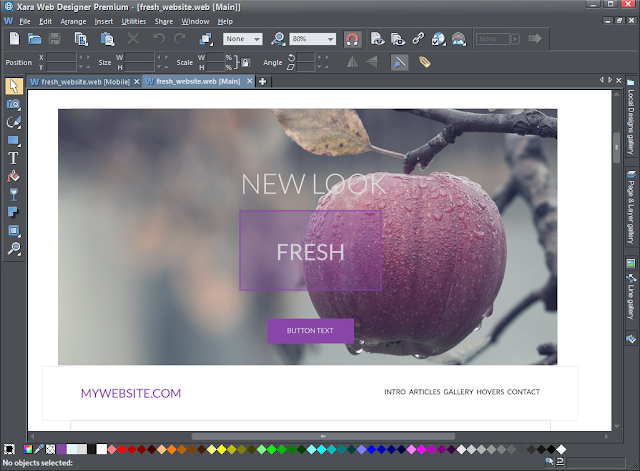The height and width of the screenshot is (471, 640).
Task: Open a file with the folder icon
Action: click(x=34, y=39)
